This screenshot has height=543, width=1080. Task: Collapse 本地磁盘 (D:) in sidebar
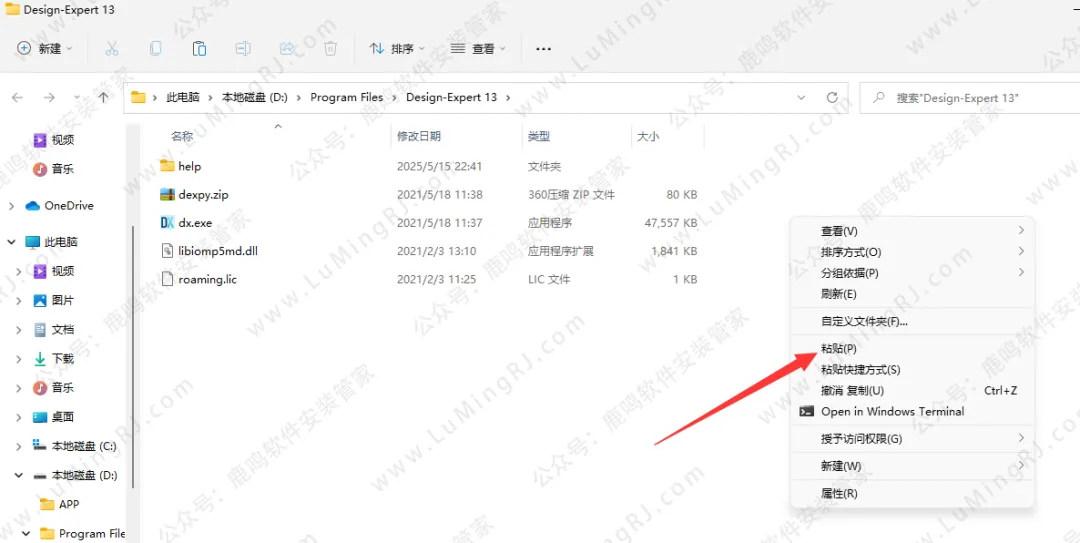point(19,475)
